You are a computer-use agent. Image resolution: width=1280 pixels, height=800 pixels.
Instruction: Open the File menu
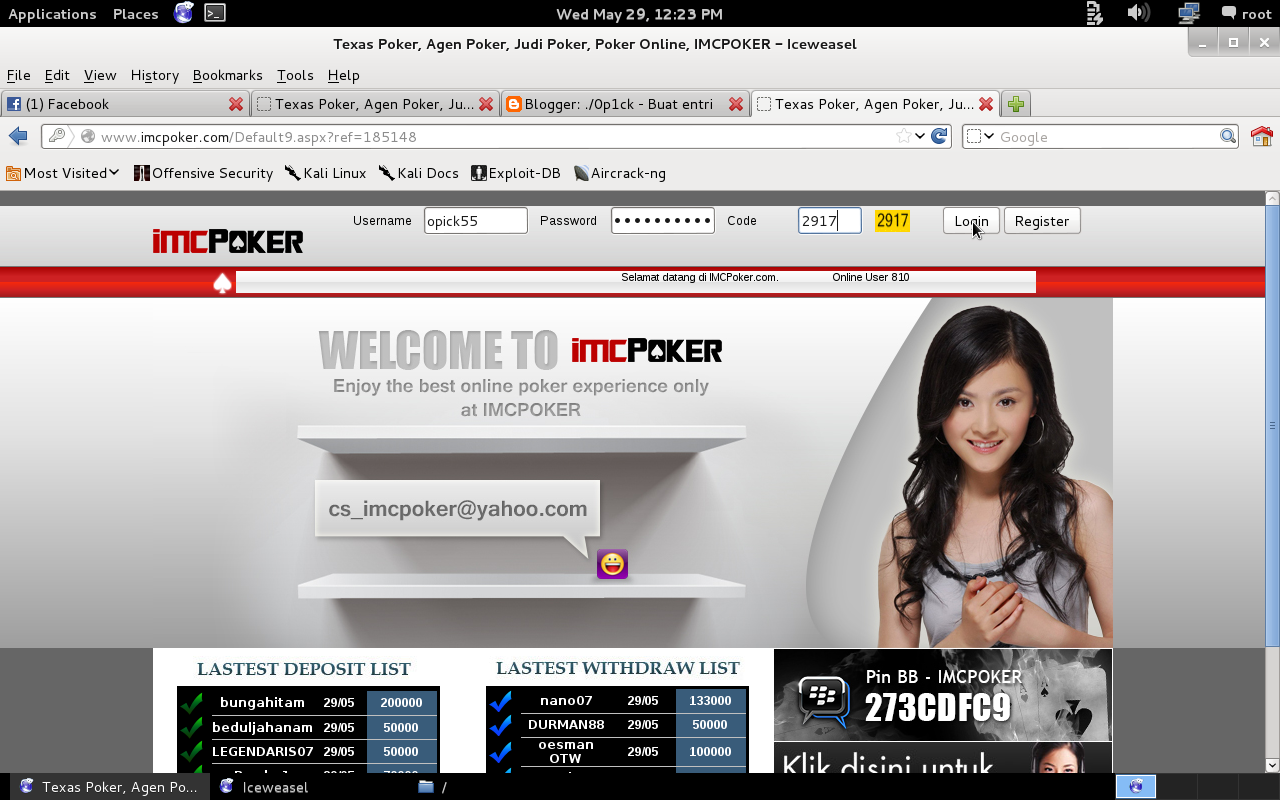(19, 75)
